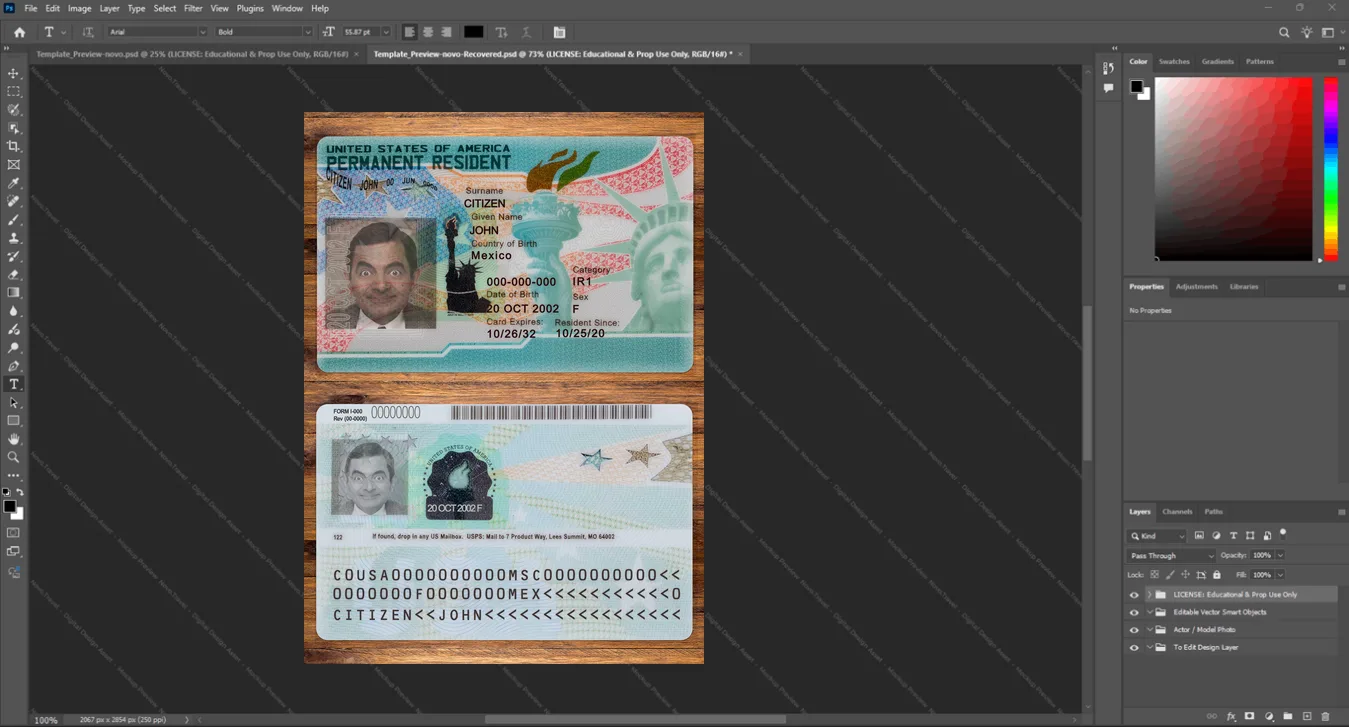Hide the Actor / Model Photo layer group

pyautogui.click(x=1134, y=630)
